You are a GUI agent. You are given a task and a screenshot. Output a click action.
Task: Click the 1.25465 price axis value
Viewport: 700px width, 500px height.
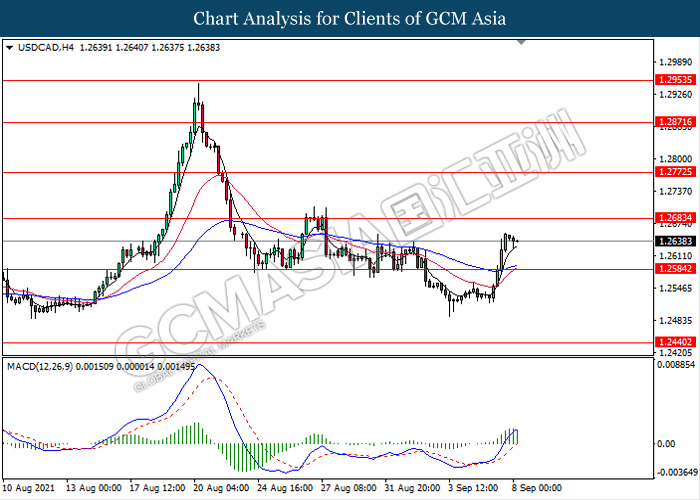click(676, 288)
